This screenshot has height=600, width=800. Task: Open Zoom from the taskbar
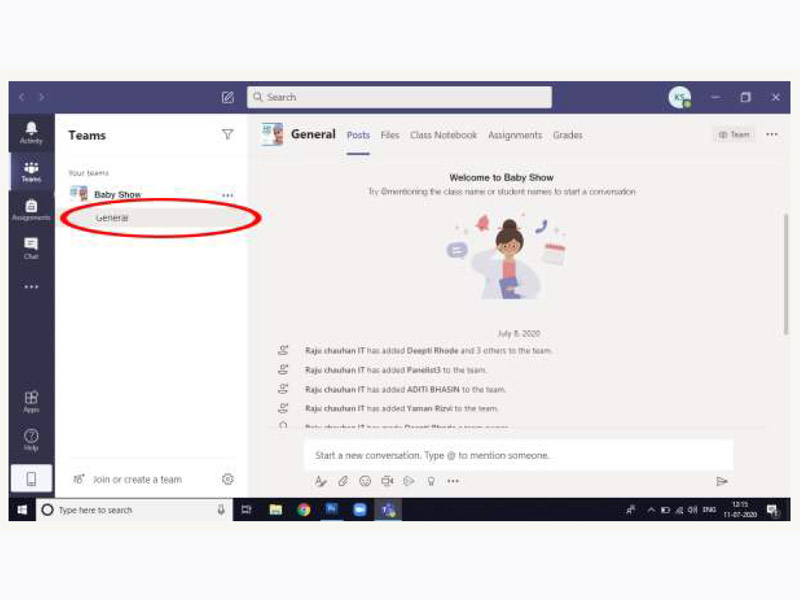point(360,510)
